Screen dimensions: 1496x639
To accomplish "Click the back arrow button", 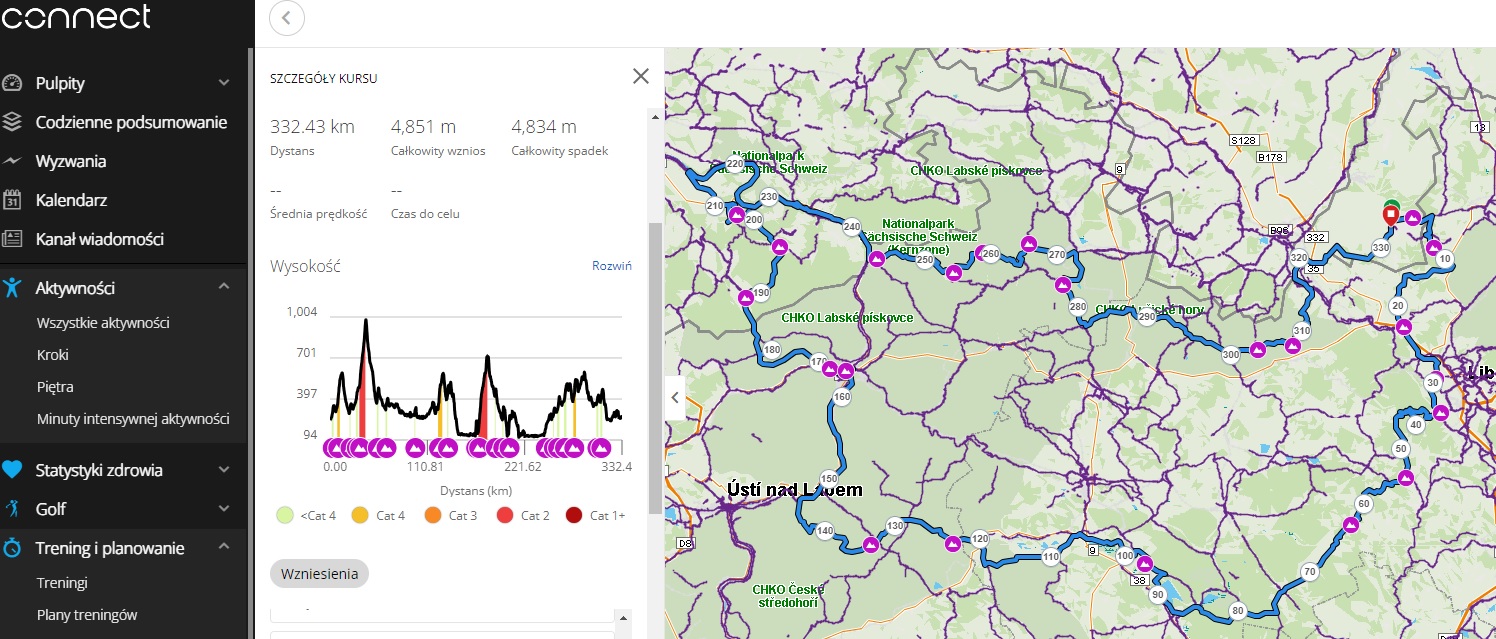I will (287, 18).
